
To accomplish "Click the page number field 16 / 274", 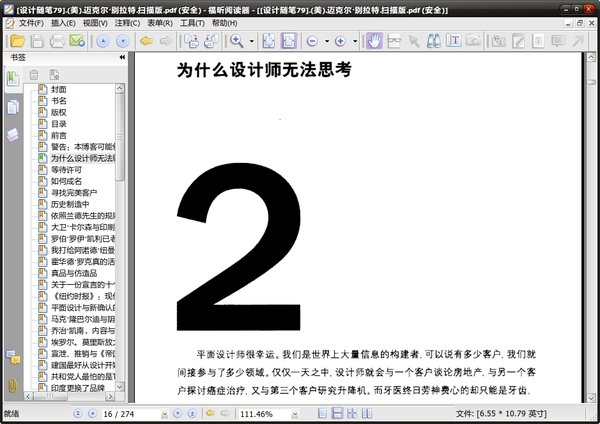I will click(x=120, y=413).
